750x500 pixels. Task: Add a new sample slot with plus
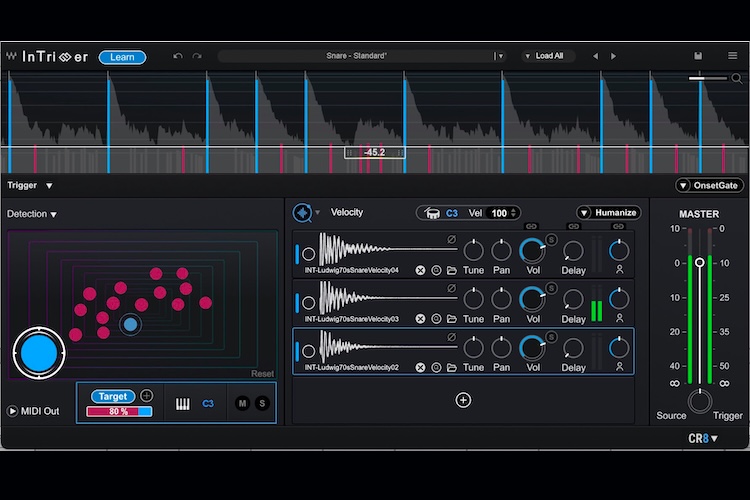pos(463,400)
